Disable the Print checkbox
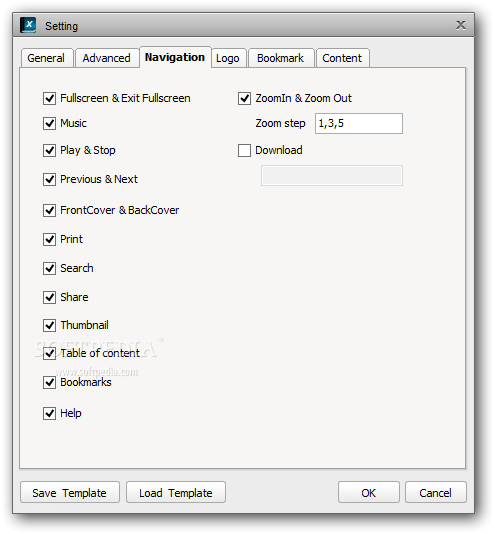This screenshot has height=534, width=495. pos(49,239)
